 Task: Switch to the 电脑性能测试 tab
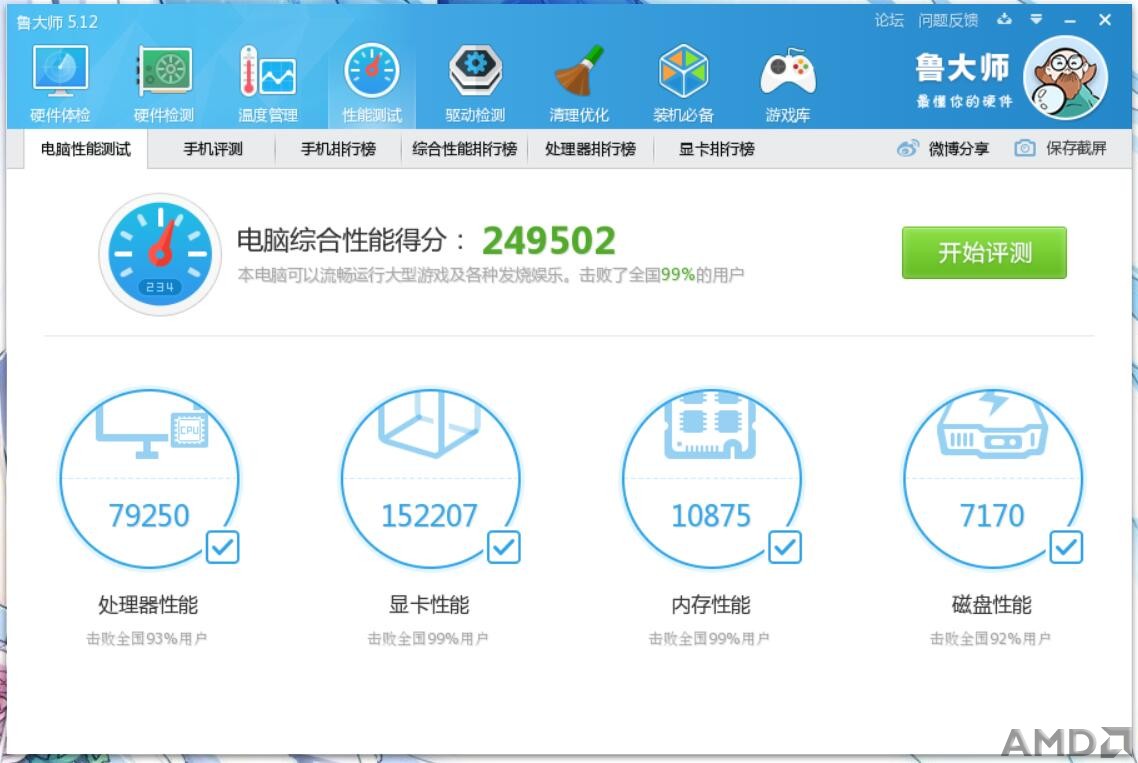point(86,150)
